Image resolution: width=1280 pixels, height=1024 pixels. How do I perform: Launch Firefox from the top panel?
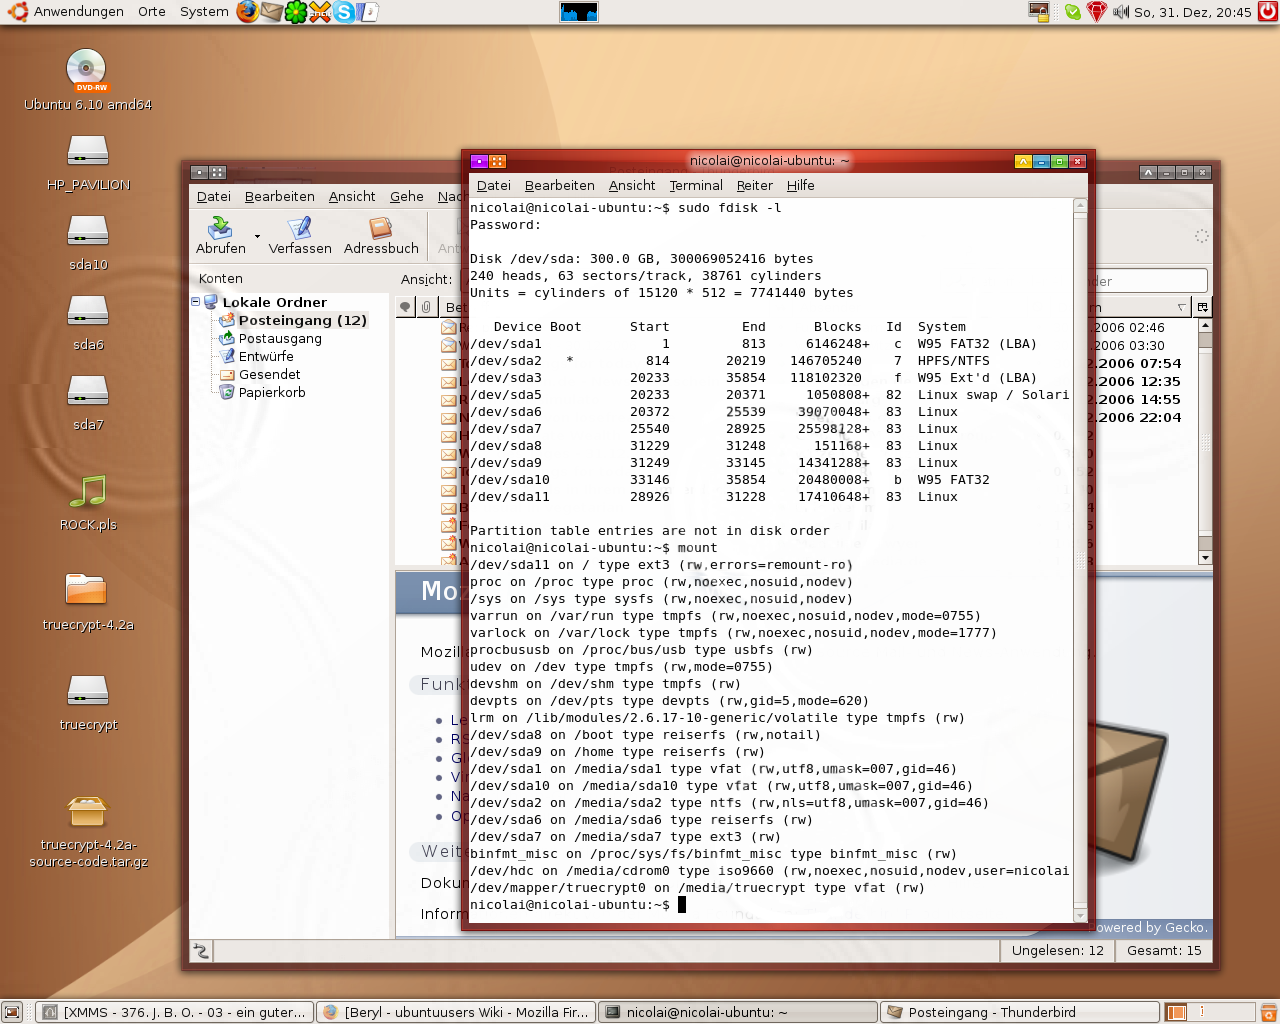[247, 12]
